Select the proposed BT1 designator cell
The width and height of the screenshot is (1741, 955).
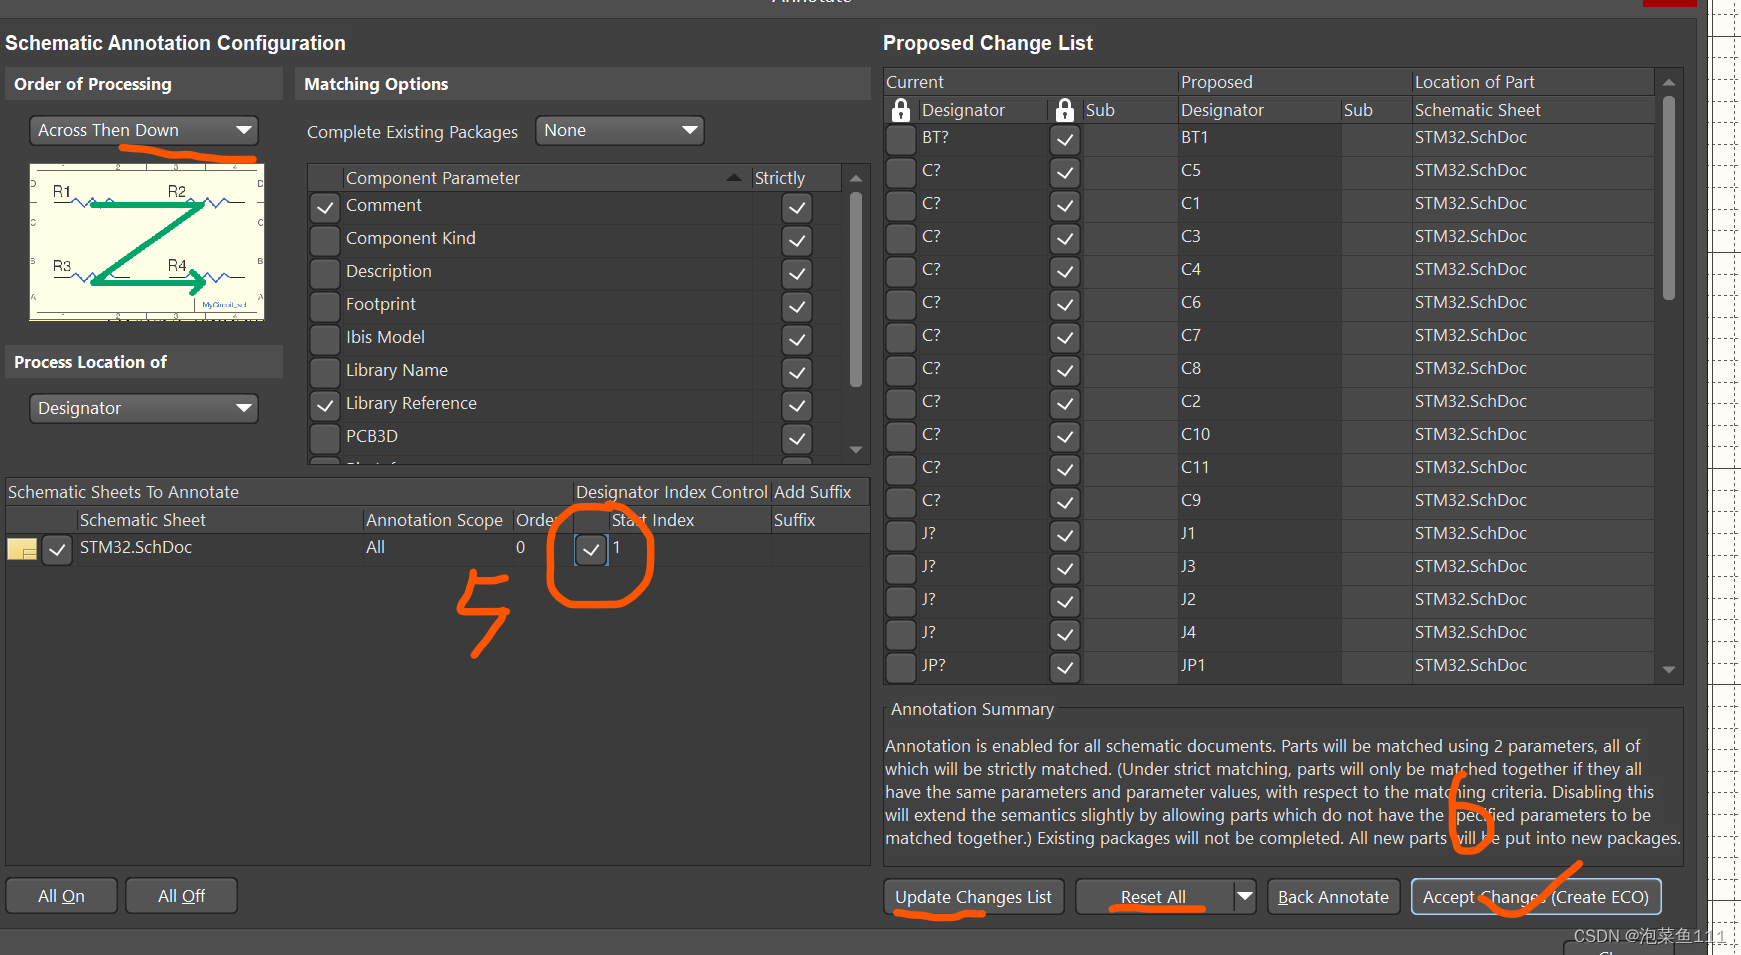click(1259, 138)
